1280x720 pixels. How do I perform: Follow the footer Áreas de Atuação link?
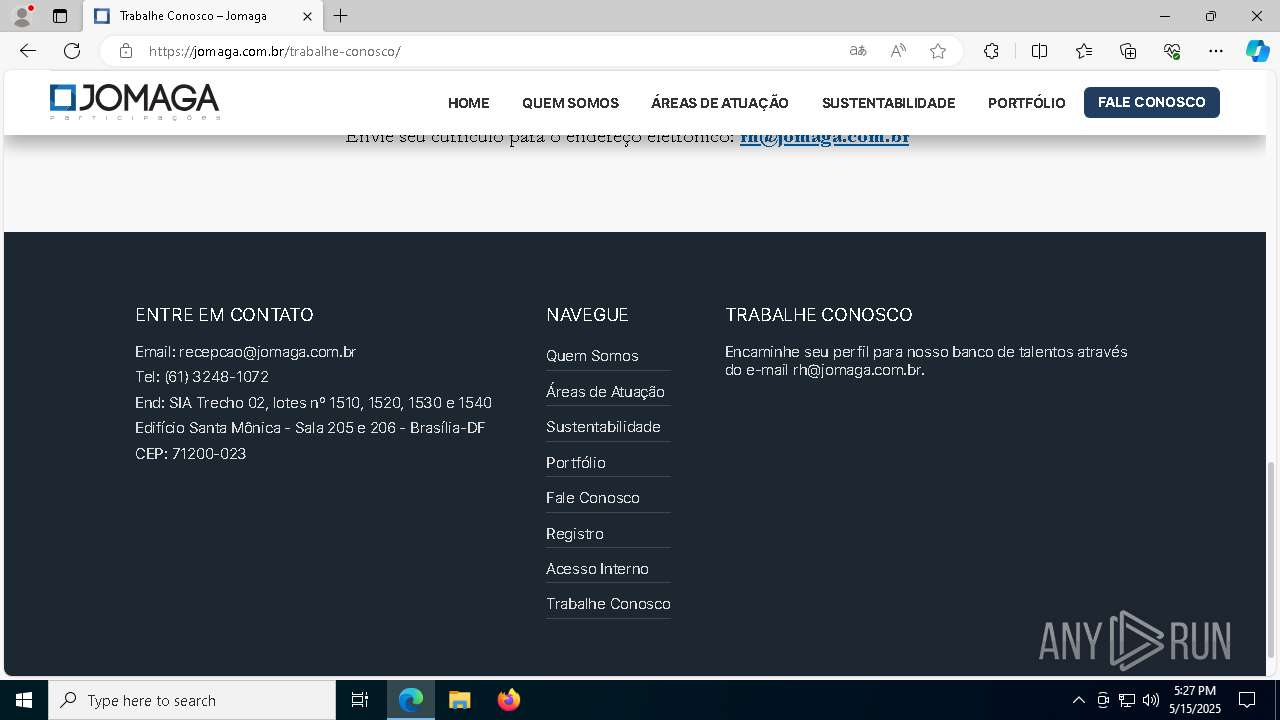point(605,392)
